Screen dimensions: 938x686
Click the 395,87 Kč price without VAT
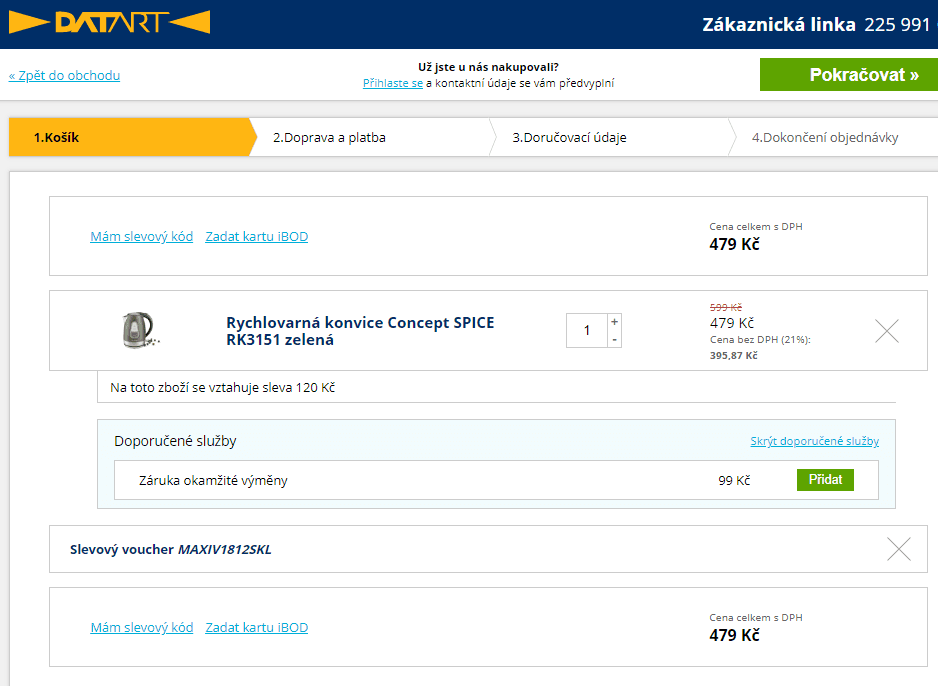coord(733,355)
